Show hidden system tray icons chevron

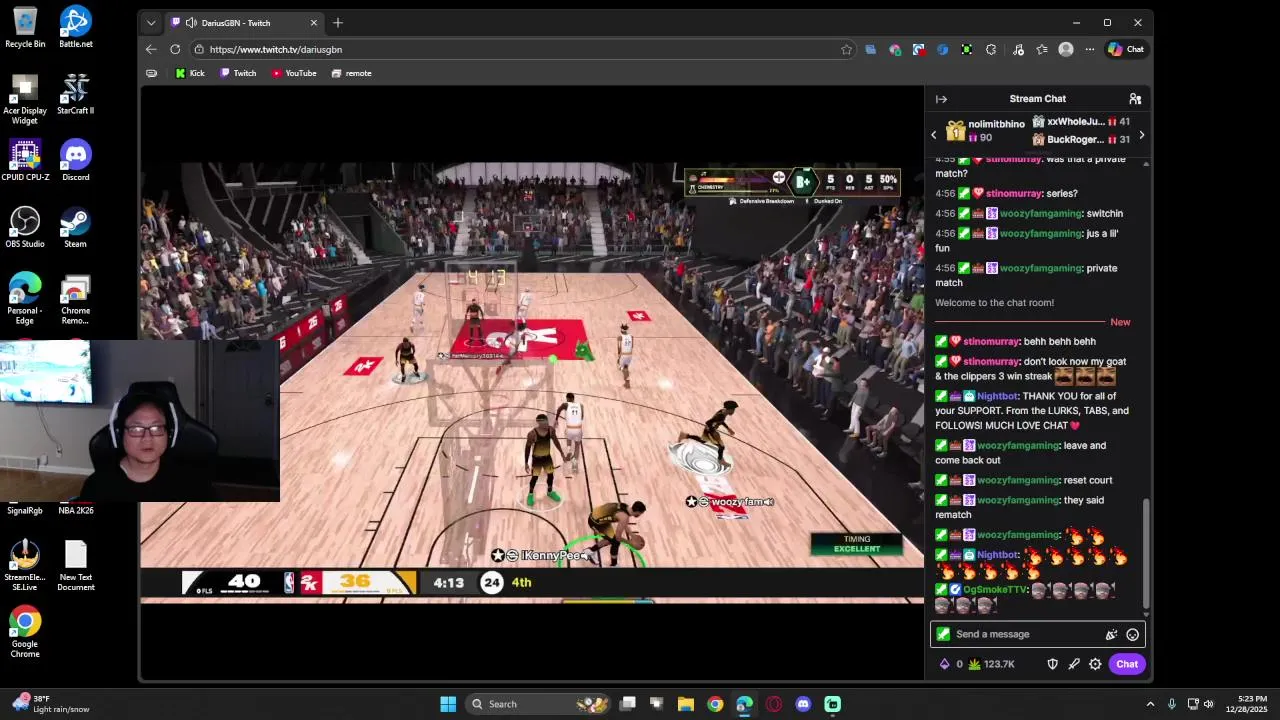[x=1150, y=704]
